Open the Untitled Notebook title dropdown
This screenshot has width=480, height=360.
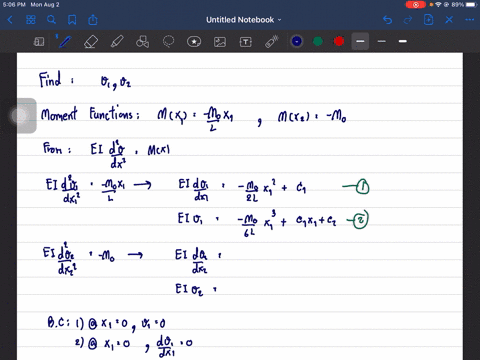pos(243,20)
